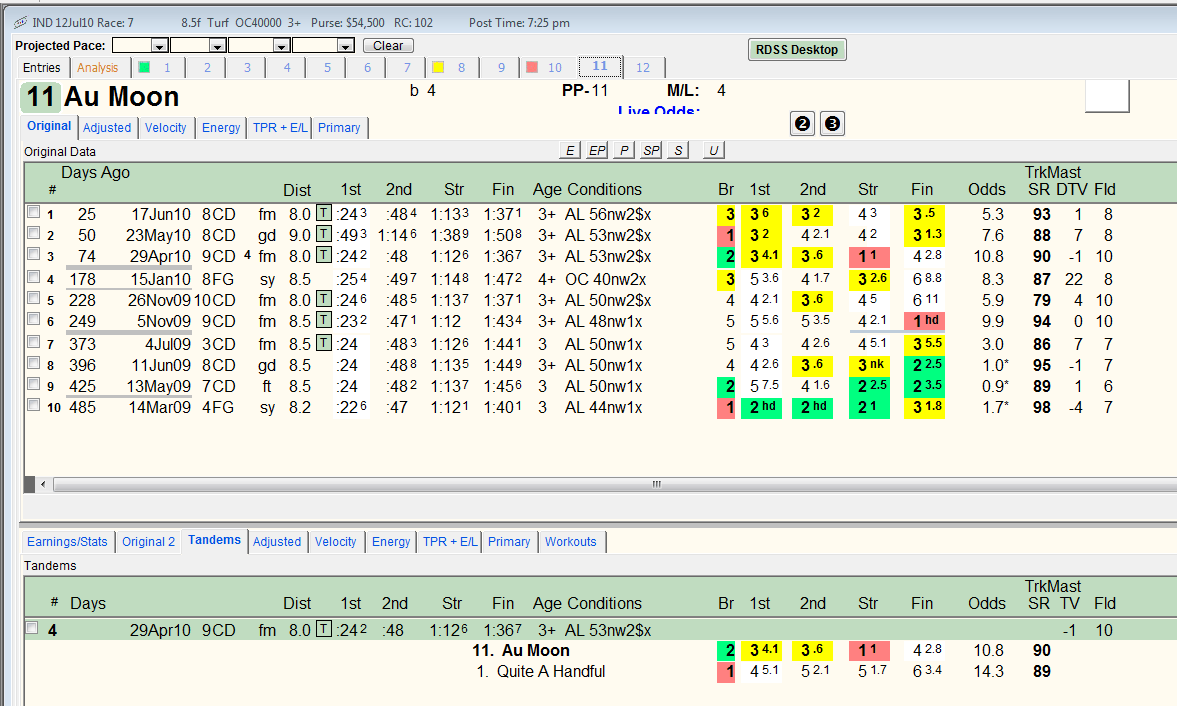Click the green square on horse tab 1
The height and width of the screenshot is (706, 1177).
(144, 67)
